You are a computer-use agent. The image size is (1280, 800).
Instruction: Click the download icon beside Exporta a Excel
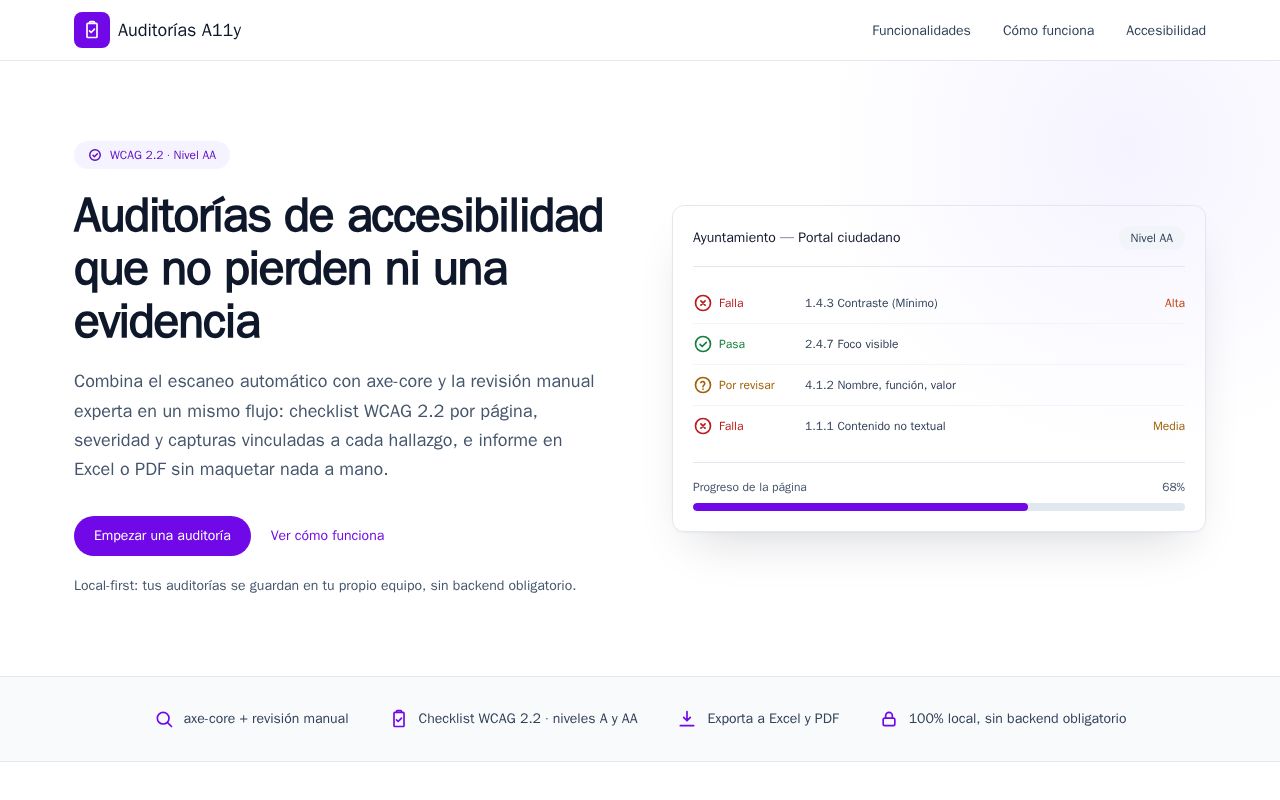[687, 719]
